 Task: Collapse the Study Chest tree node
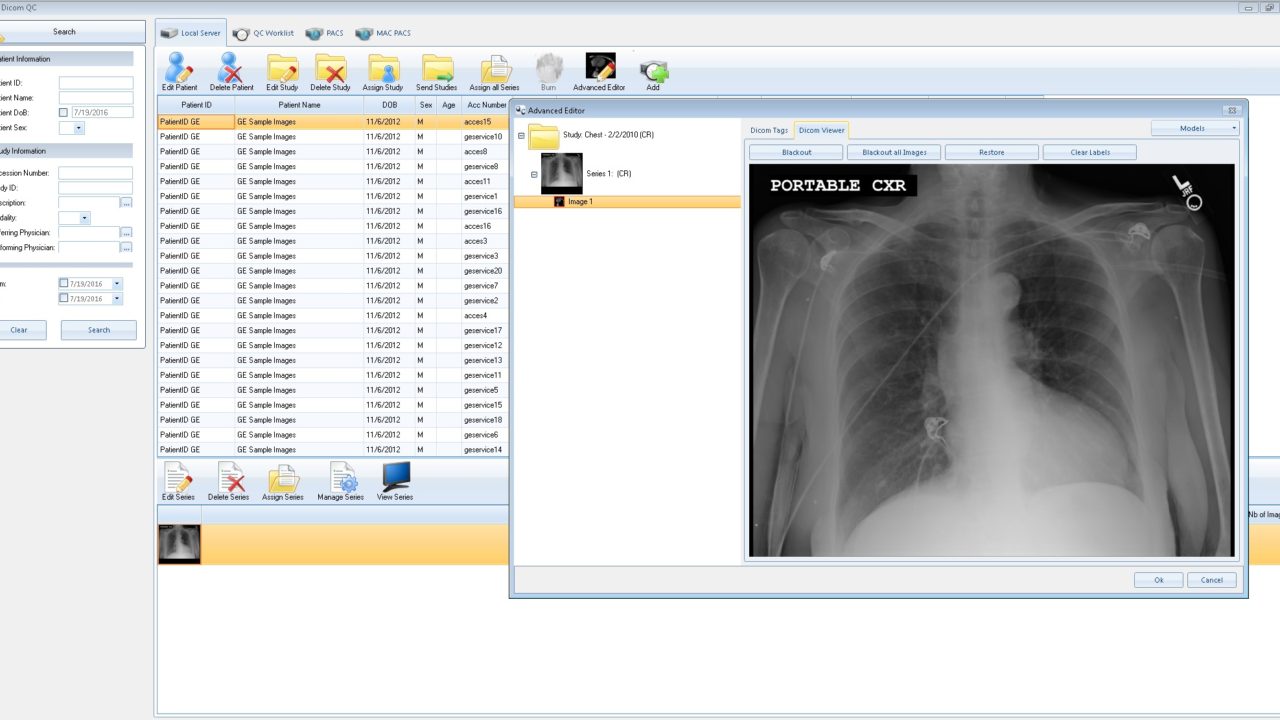(x=521, y=135)
